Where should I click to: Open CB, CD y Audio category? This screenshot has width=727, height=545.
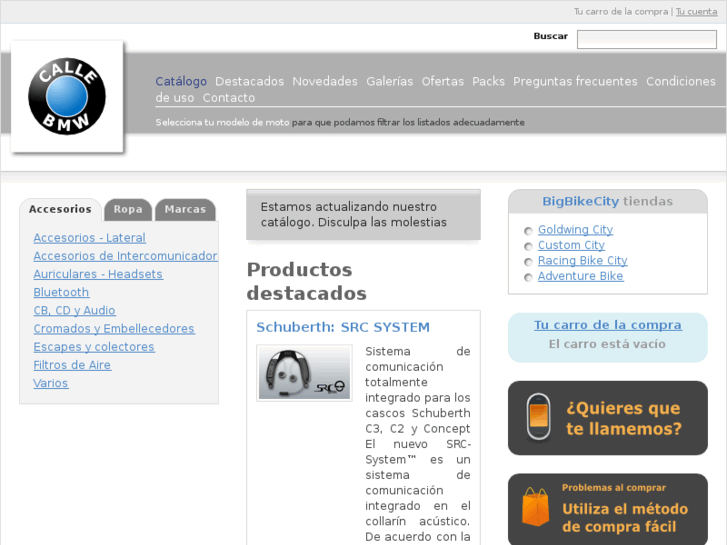[x=74, y=310]
